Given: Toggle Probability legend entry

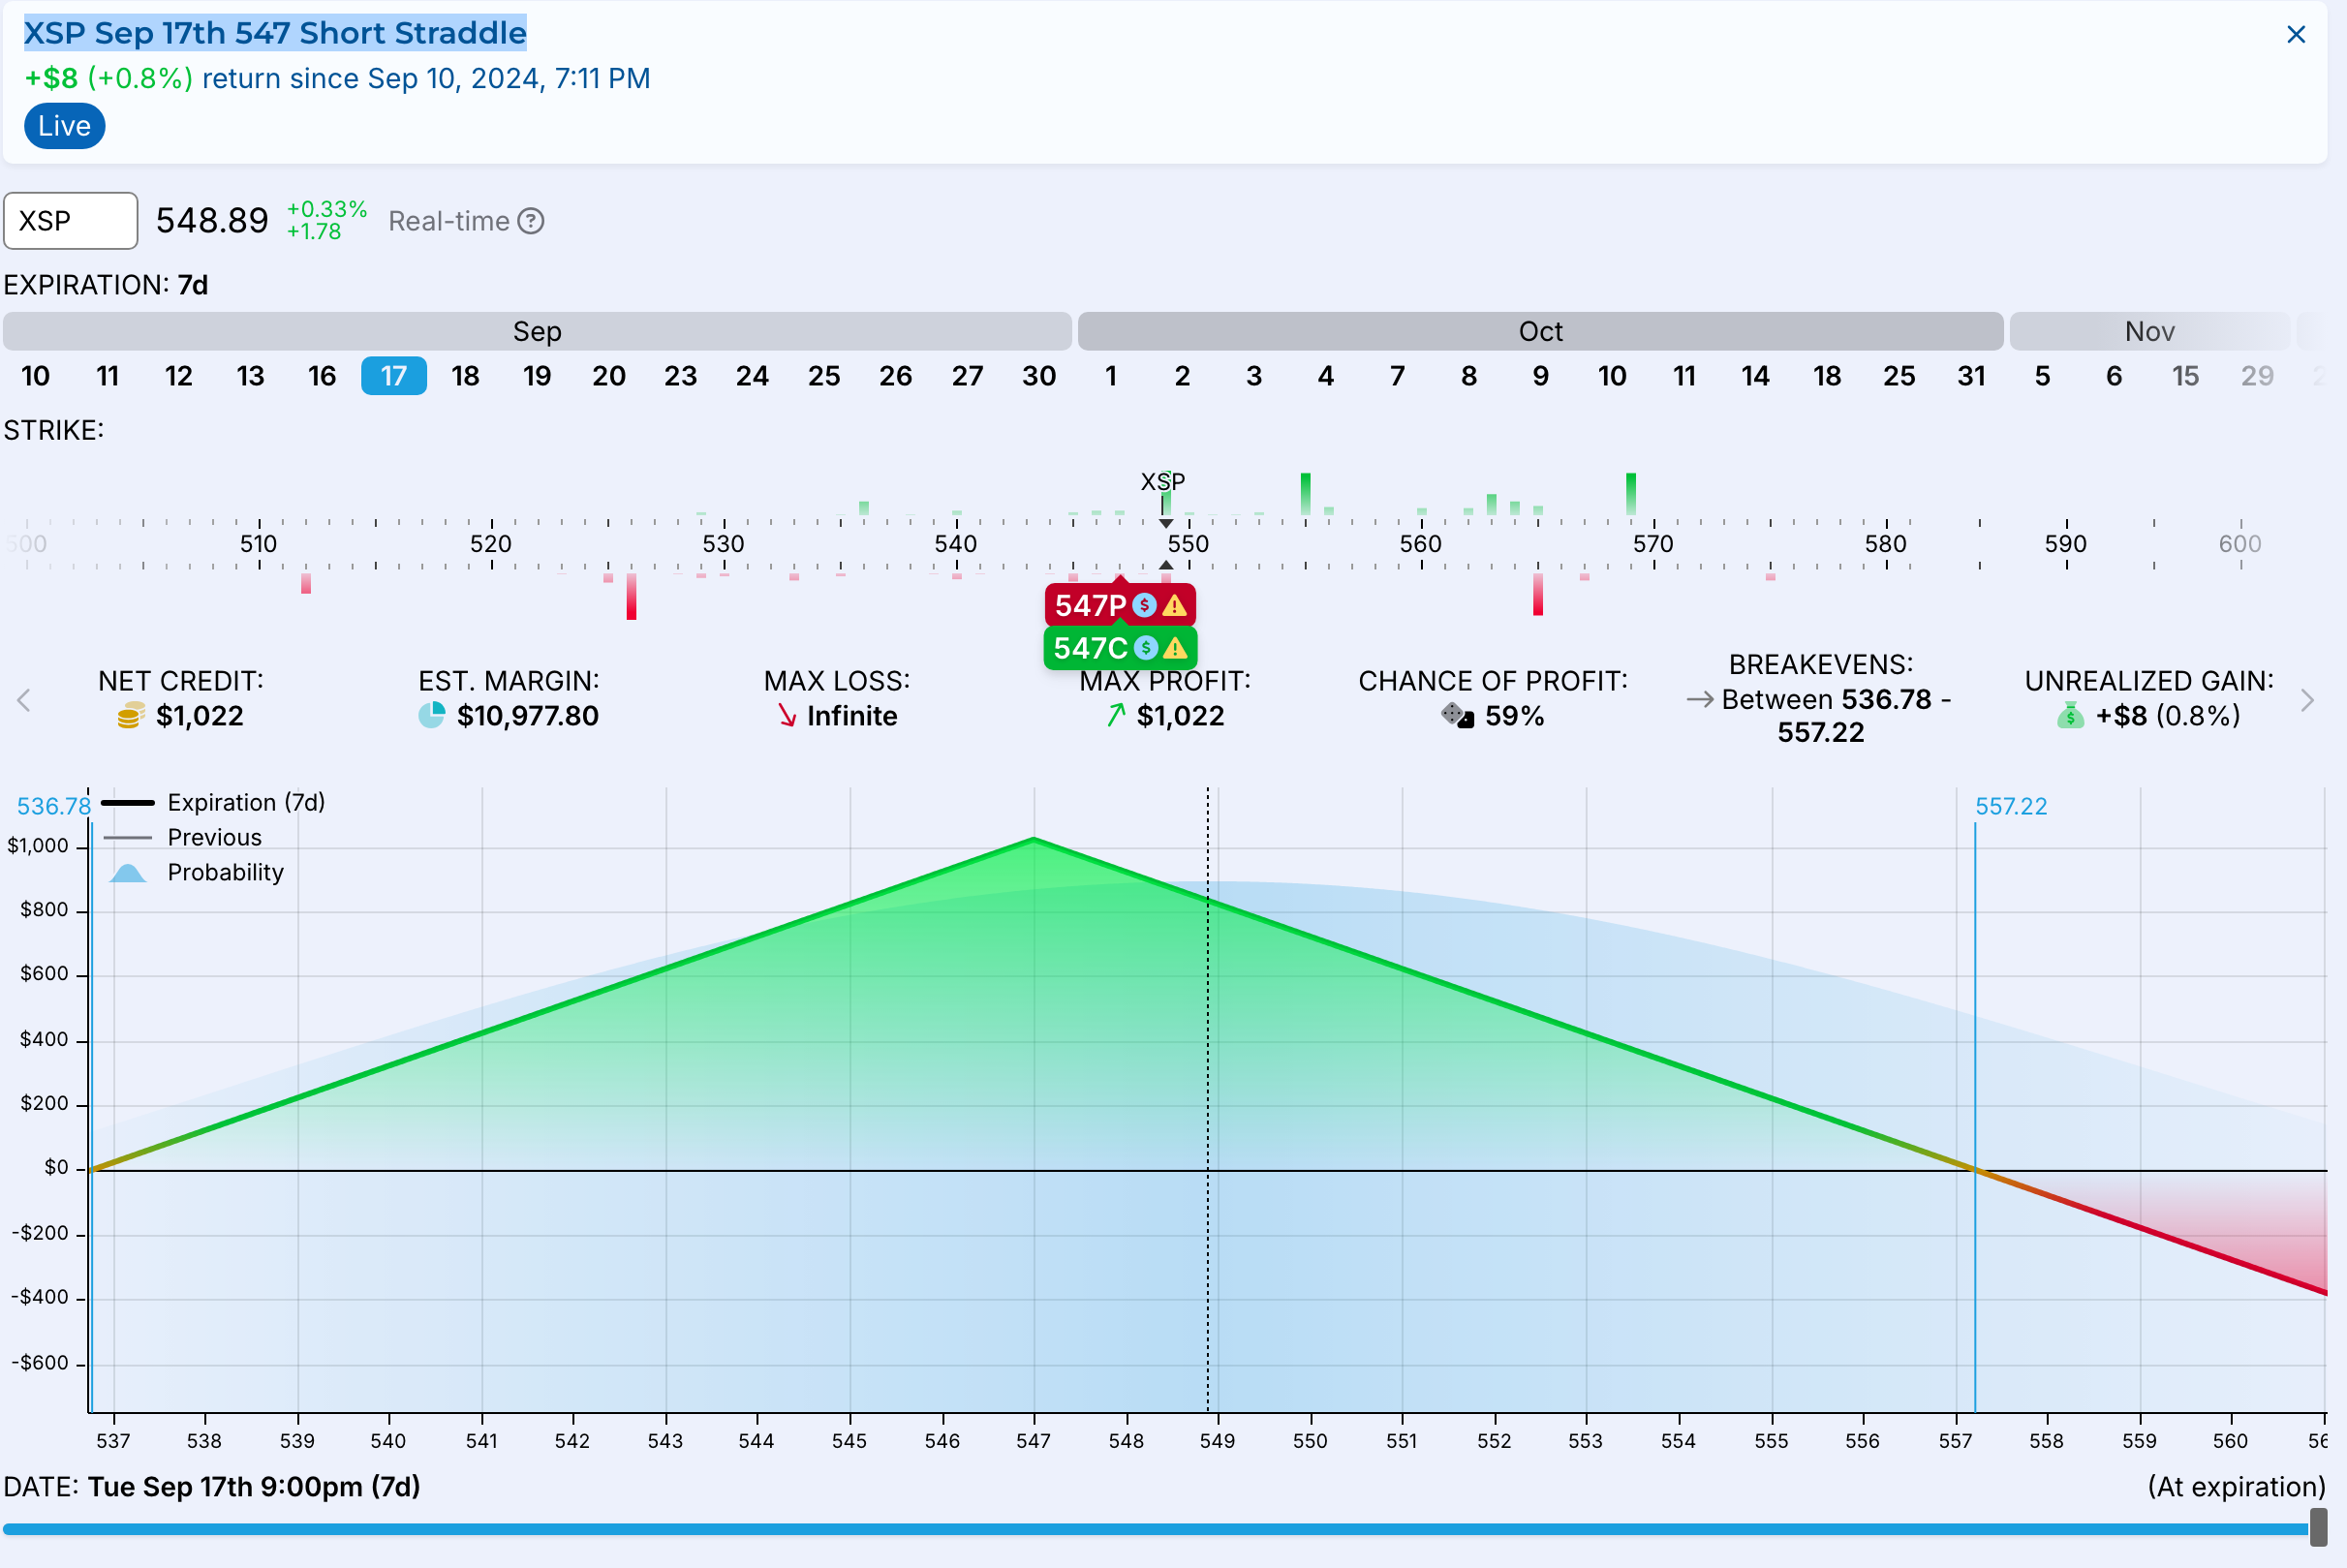Looking at the screenshot, I should [x=197, y=873].
